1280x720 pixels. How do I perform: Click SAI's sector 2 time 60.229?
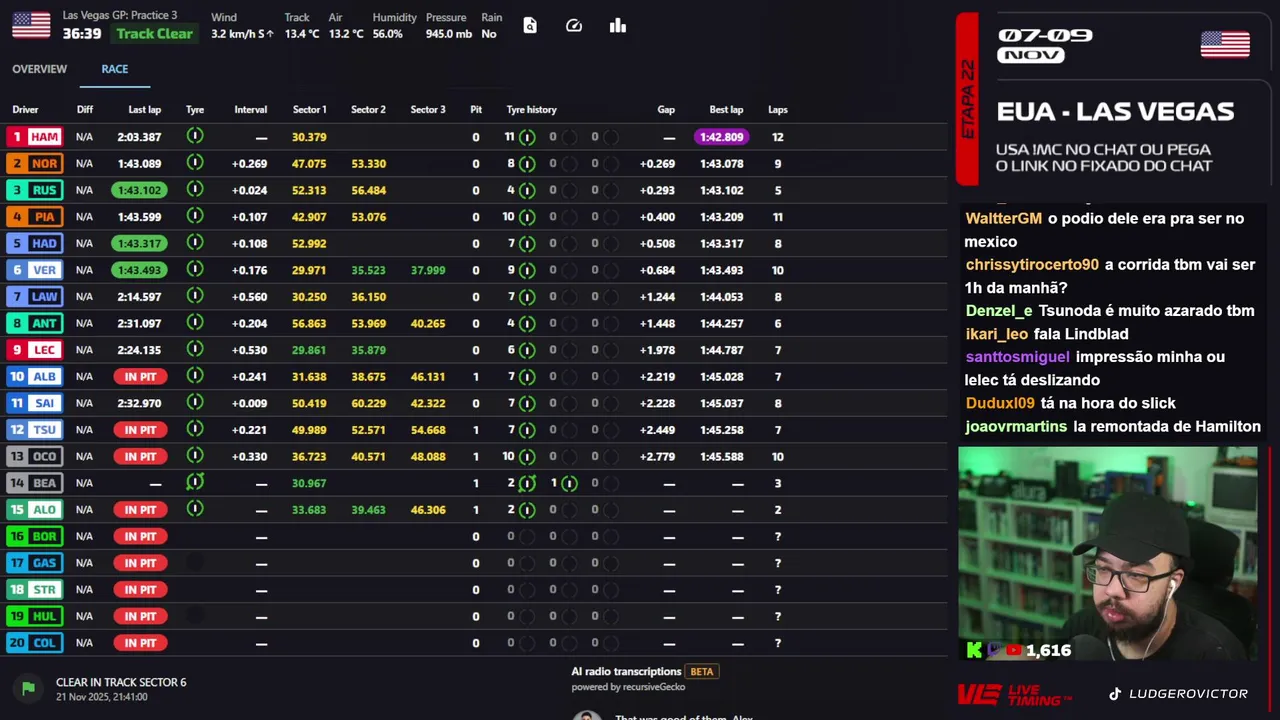pyautogui.click(x=368, y=403)
